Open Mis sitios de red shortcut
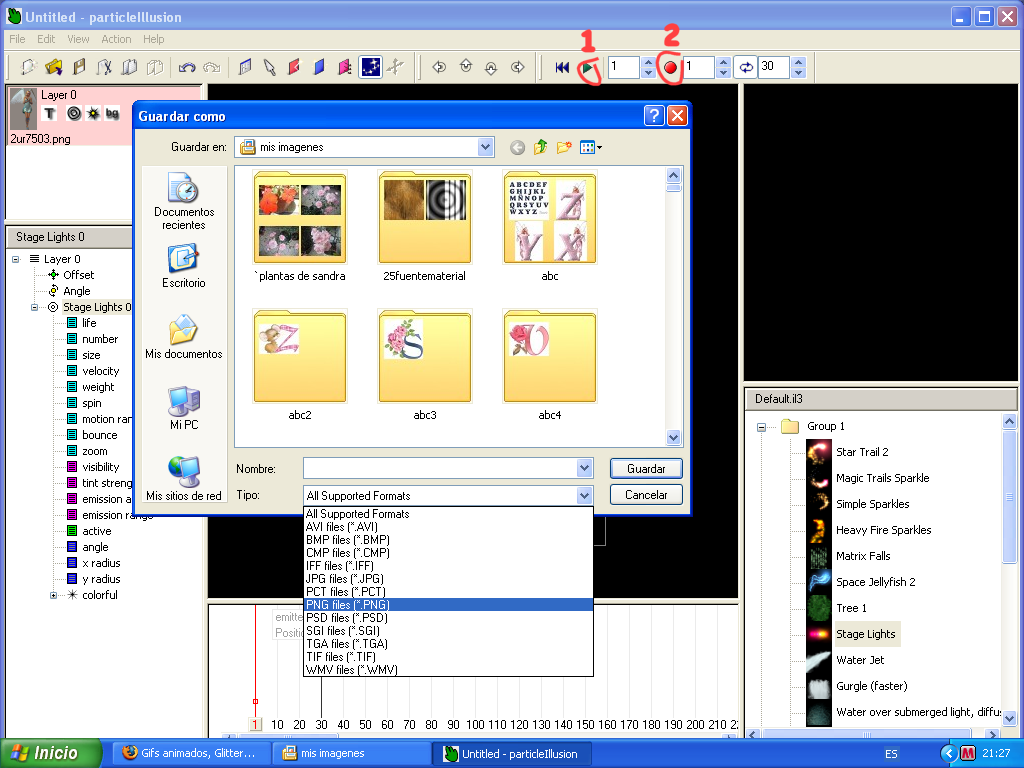1024x768 pixels. (x=184, y=479)
